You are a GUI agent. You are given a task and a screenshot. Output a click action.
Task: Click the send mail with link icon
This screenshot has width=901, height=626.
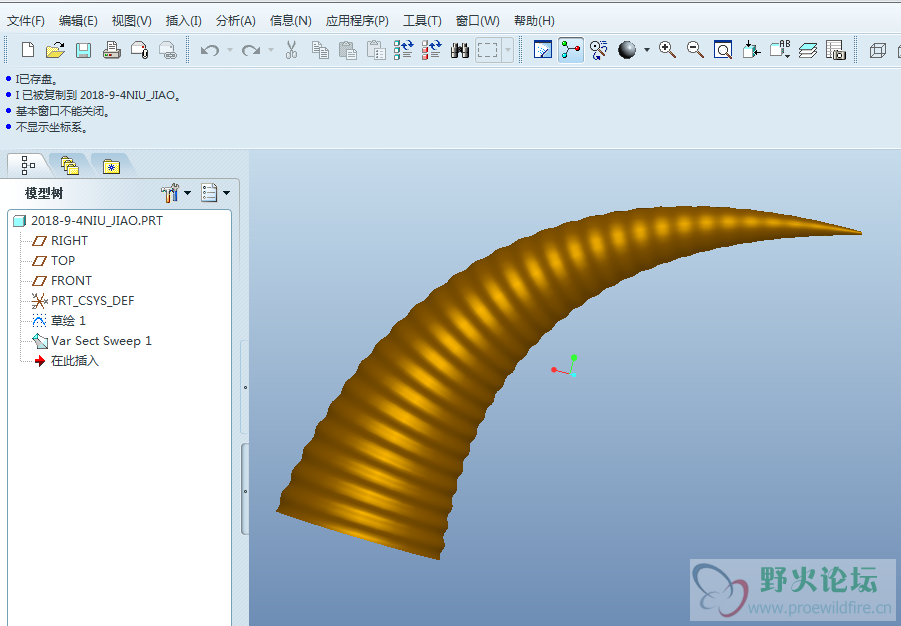pyautogui.click(x=167, y=50)
